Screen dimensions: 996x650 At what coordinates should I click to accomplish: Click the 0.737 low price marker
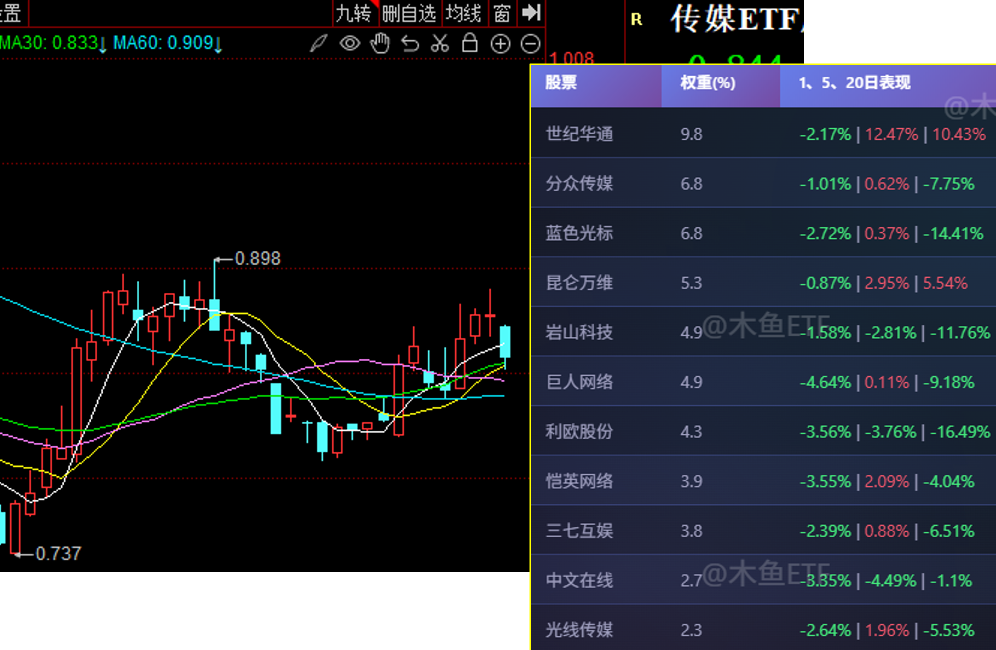tap(58, 553)
